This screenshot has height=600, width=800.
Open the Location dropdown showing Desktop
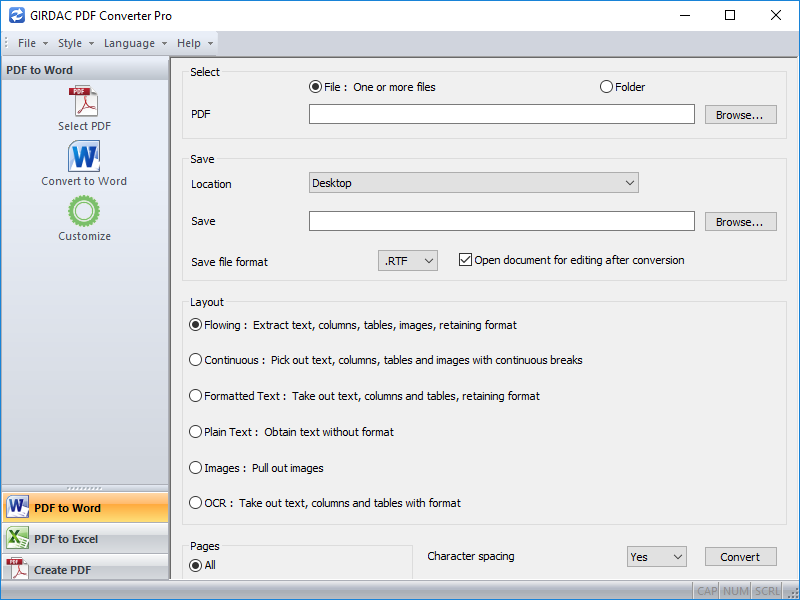point(473,183)
